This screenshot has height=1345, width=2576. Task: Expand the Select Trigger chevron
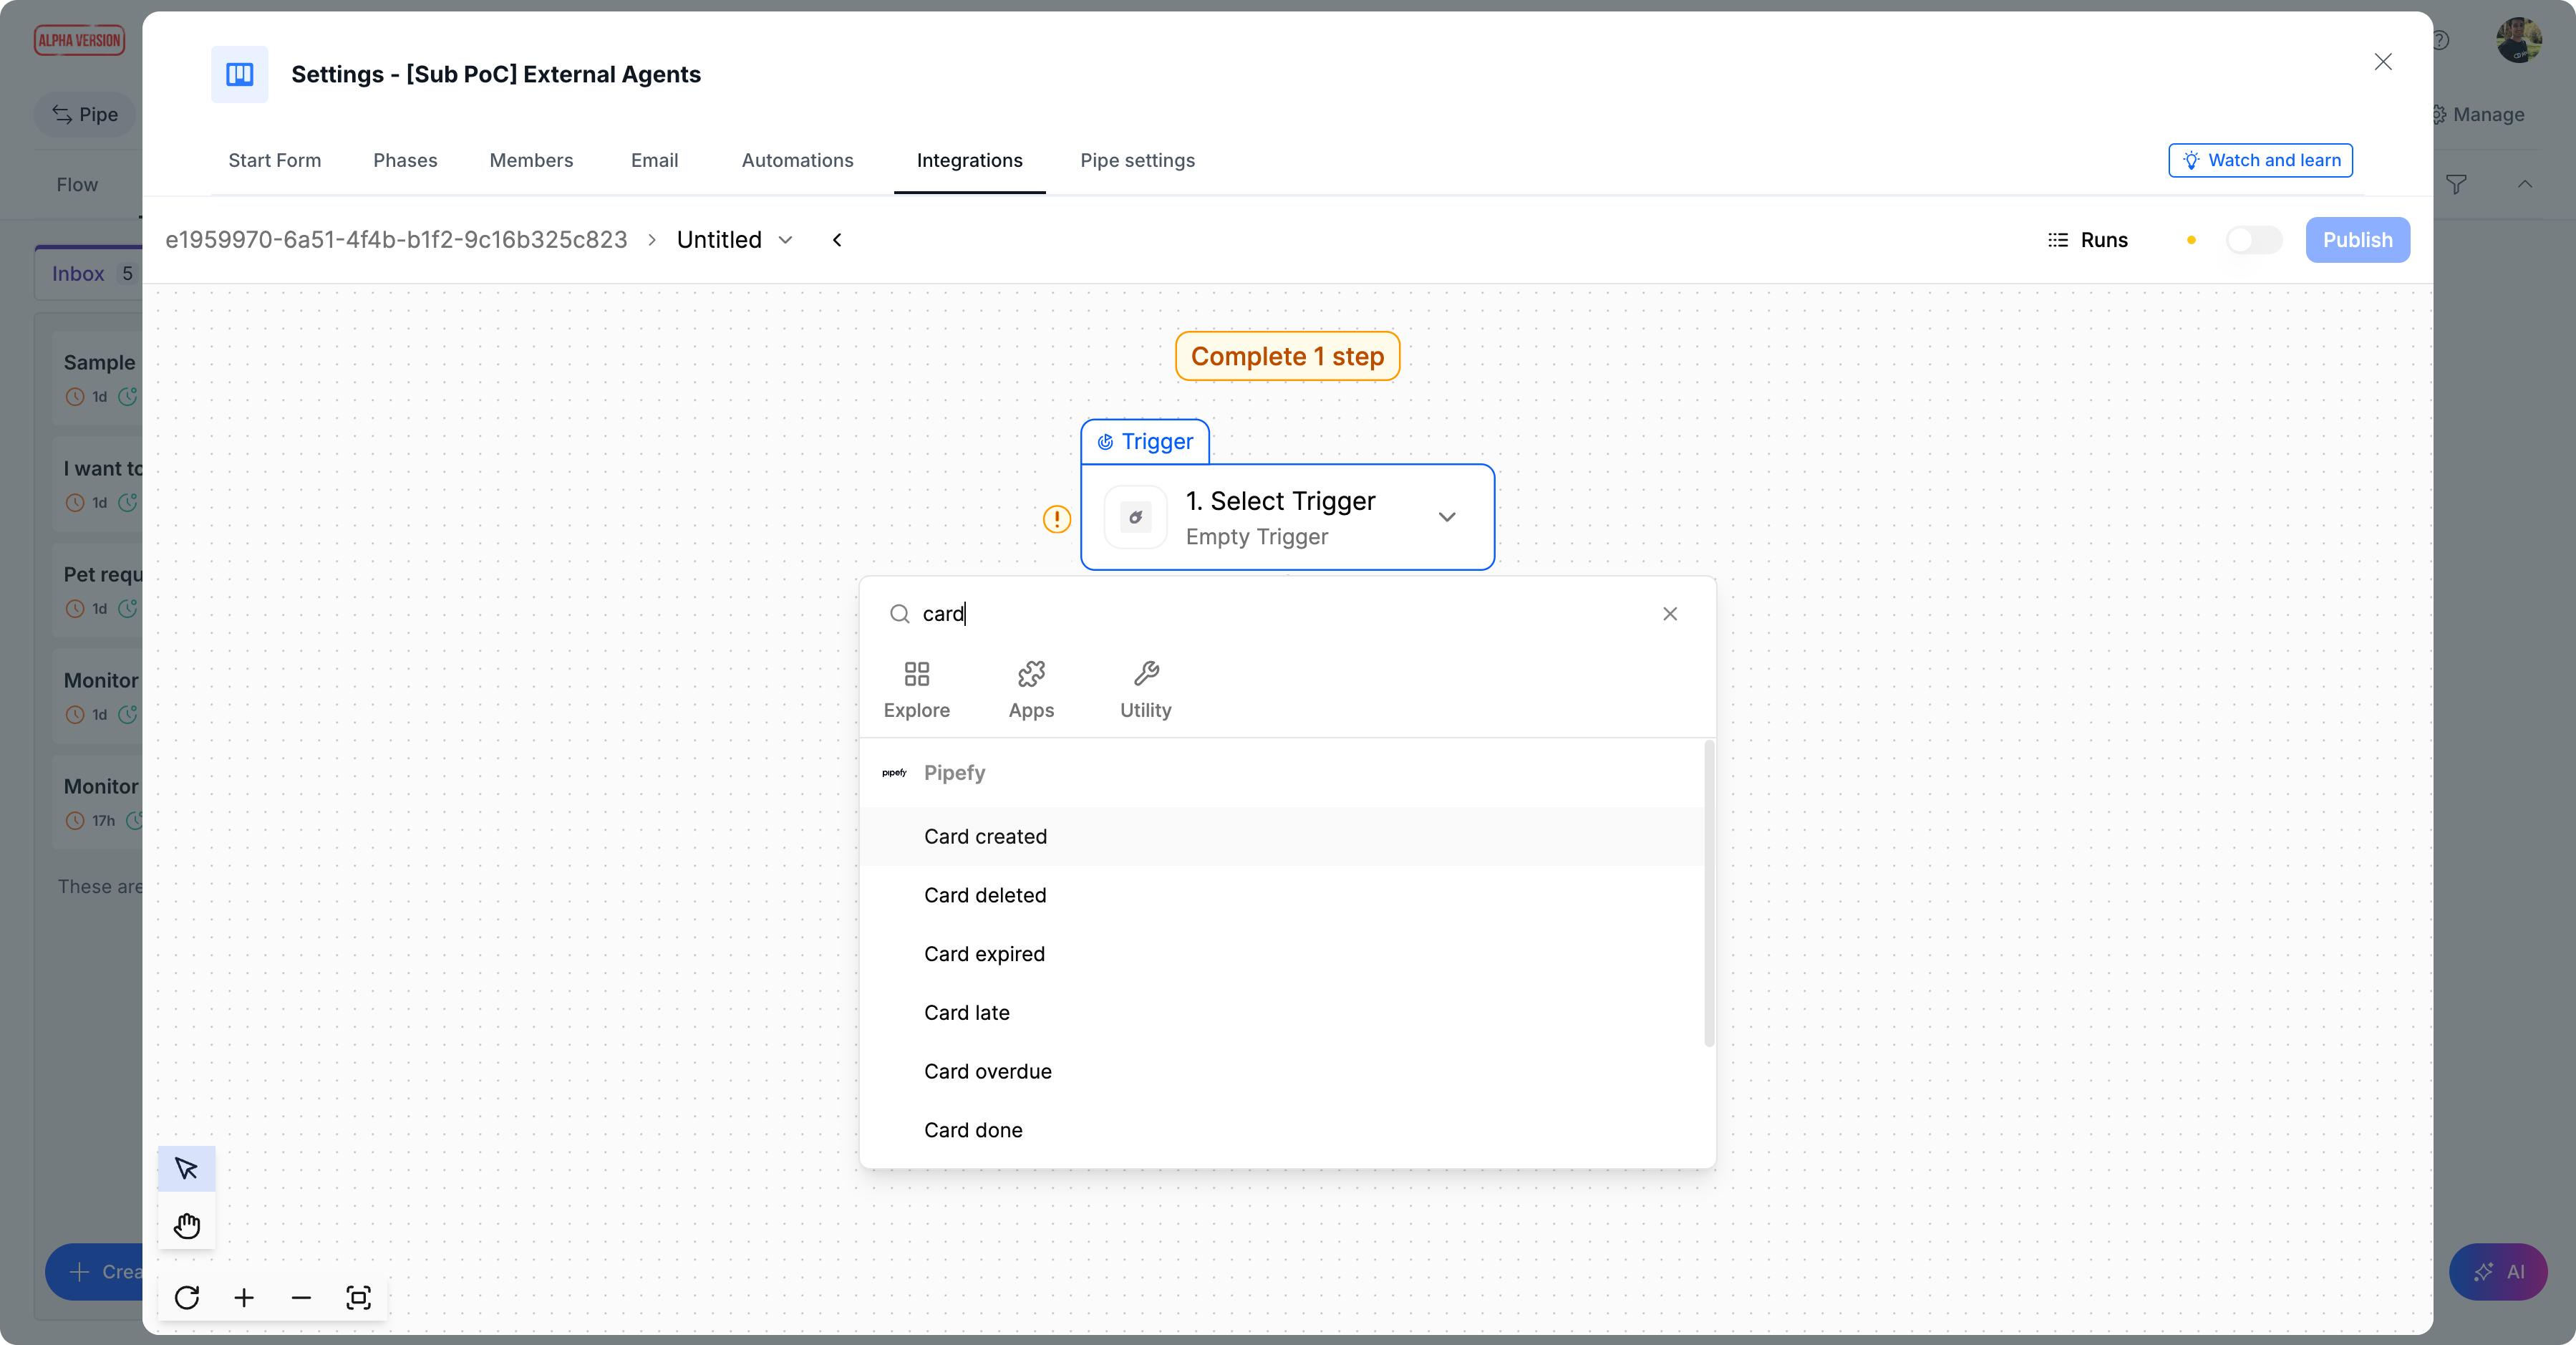pos(1446,517)
